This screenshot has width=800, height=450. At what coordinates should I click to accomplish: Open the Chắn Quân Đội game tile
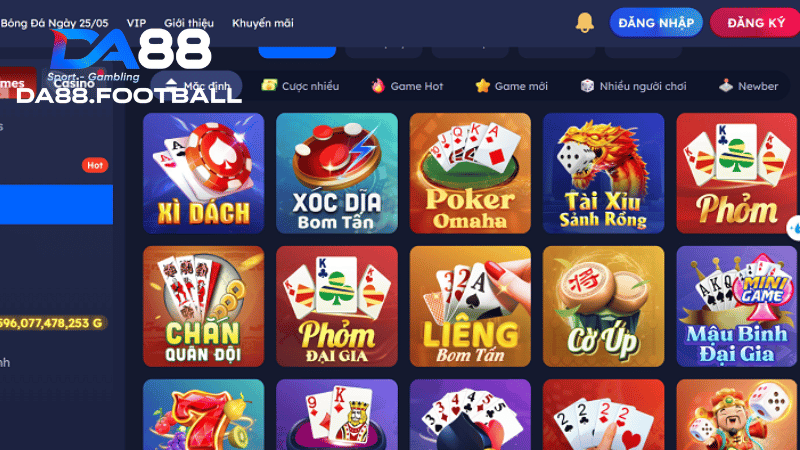[x=204, y=306]
